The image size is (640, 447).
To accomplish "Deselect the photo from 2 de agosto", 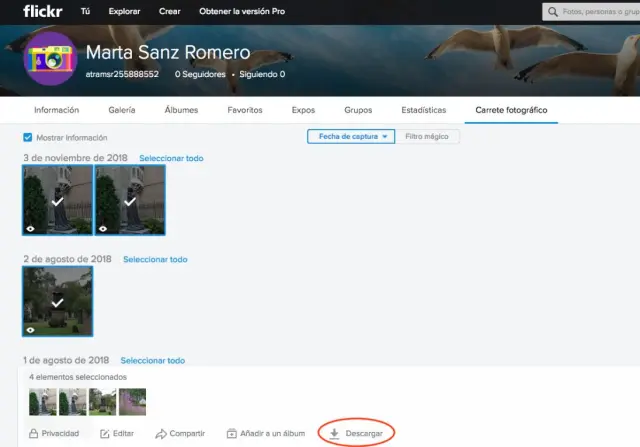I will [57, 301].
